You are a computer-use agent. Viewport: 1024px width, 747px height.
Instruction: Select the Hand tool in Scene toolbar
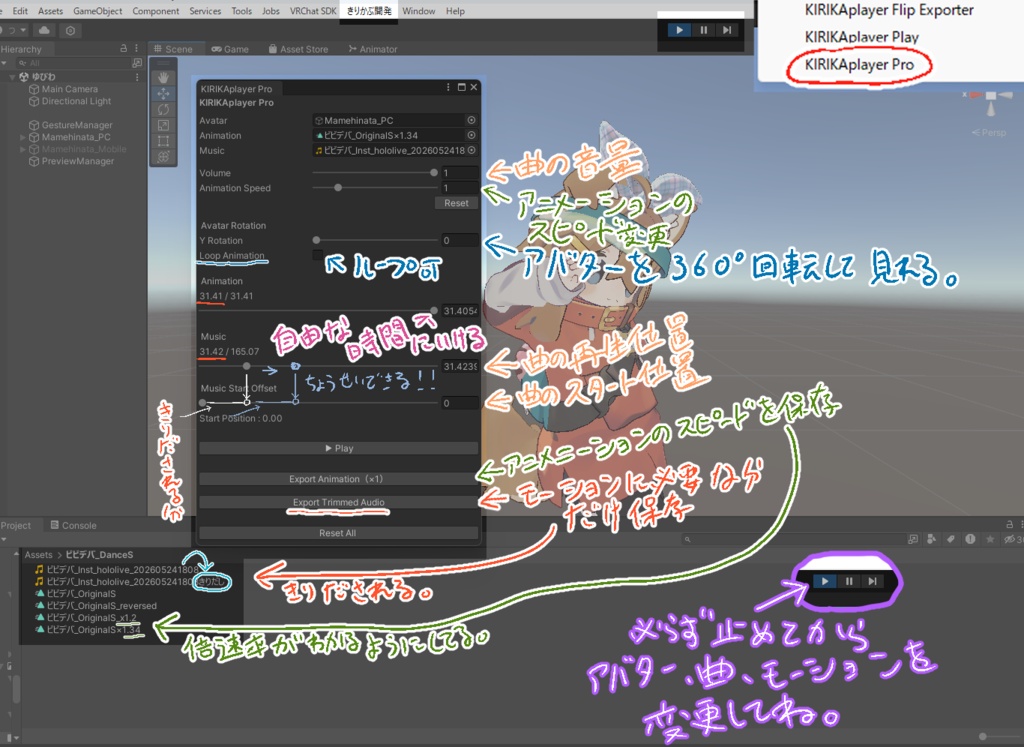pos(163,77)
